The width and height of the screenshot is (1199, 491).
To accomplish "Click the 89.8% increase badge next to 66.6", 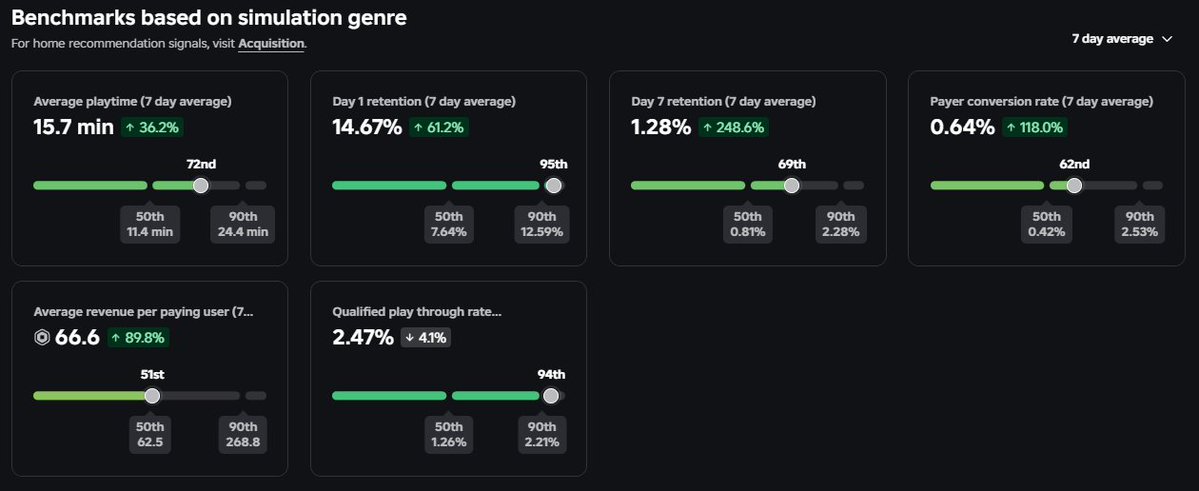I will click(138, 337).
